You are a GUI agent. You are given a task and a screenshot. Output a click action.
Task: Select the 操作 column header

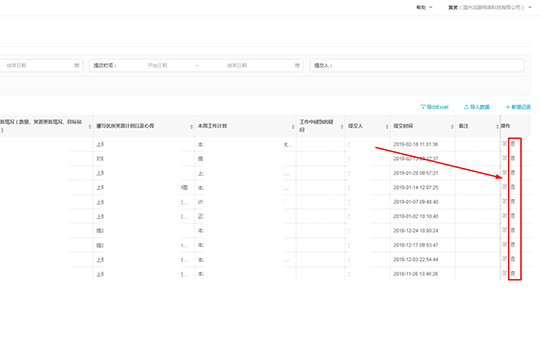pyautogui.click(x=506, y=126)
